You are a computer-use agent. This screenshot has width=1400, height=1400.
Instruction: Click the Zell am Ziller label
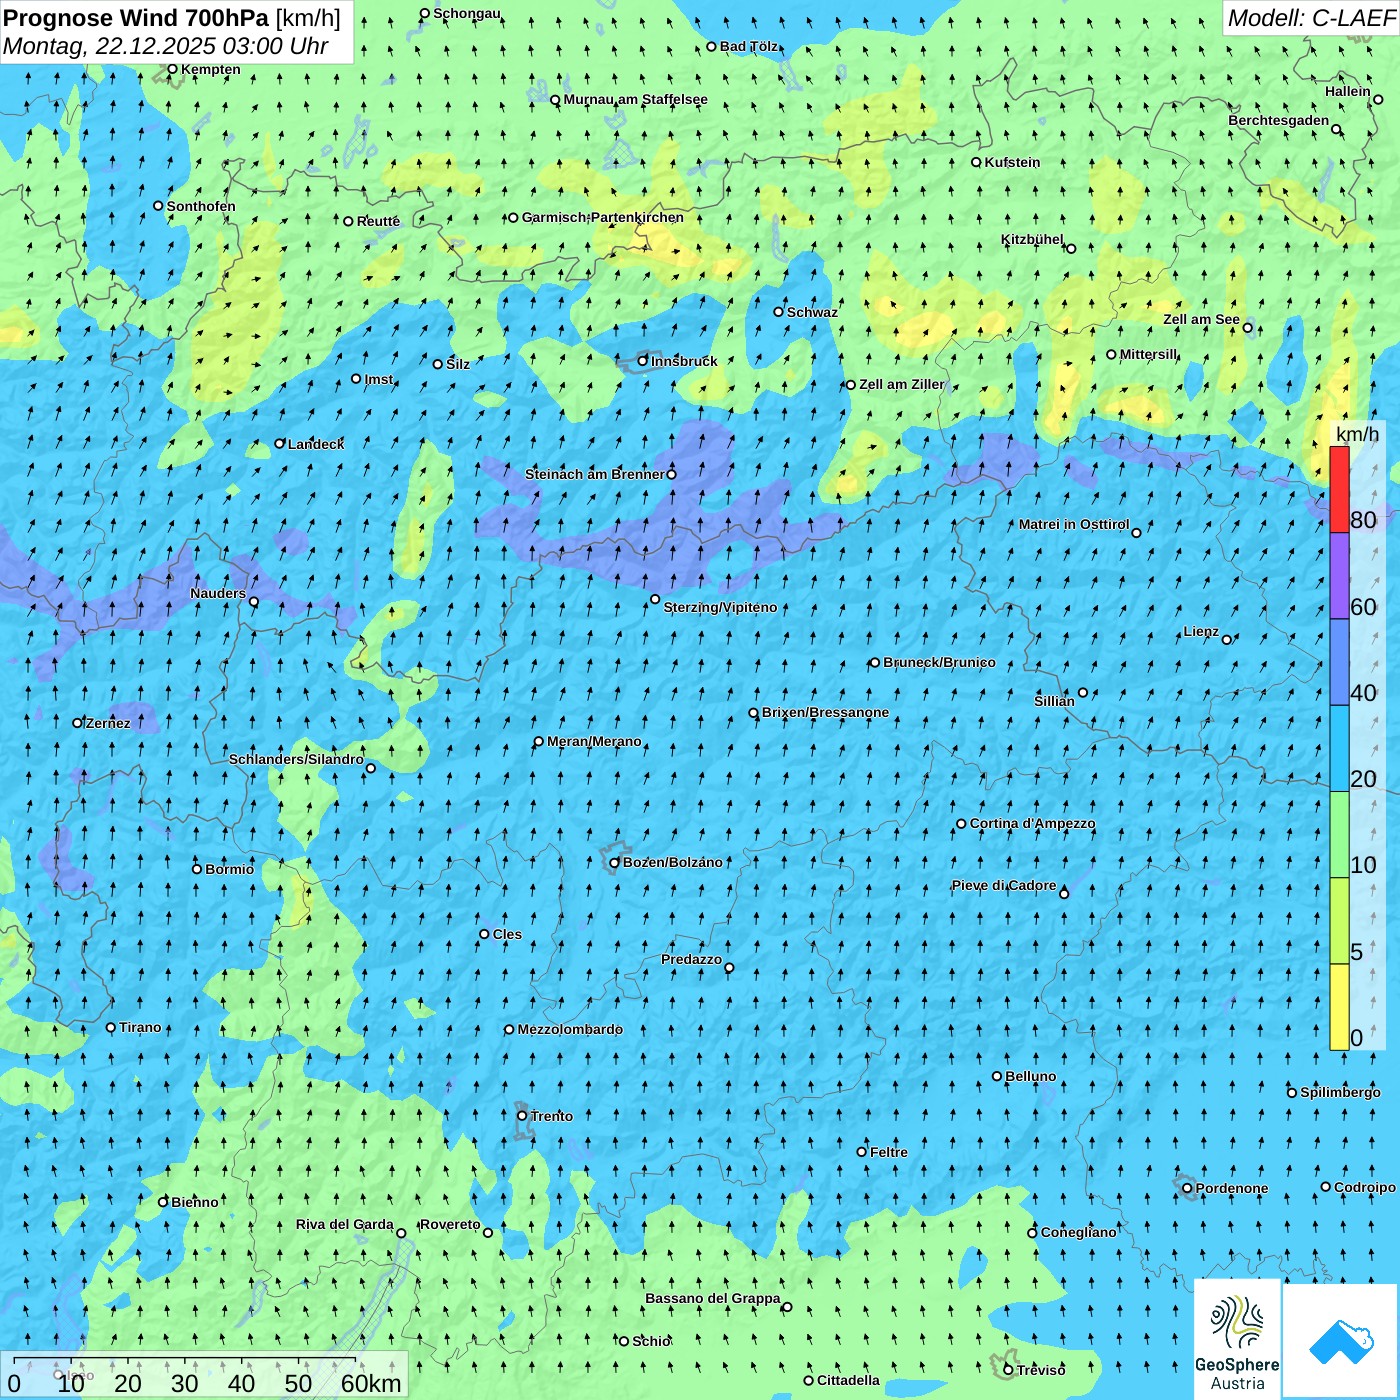[901, 384]
